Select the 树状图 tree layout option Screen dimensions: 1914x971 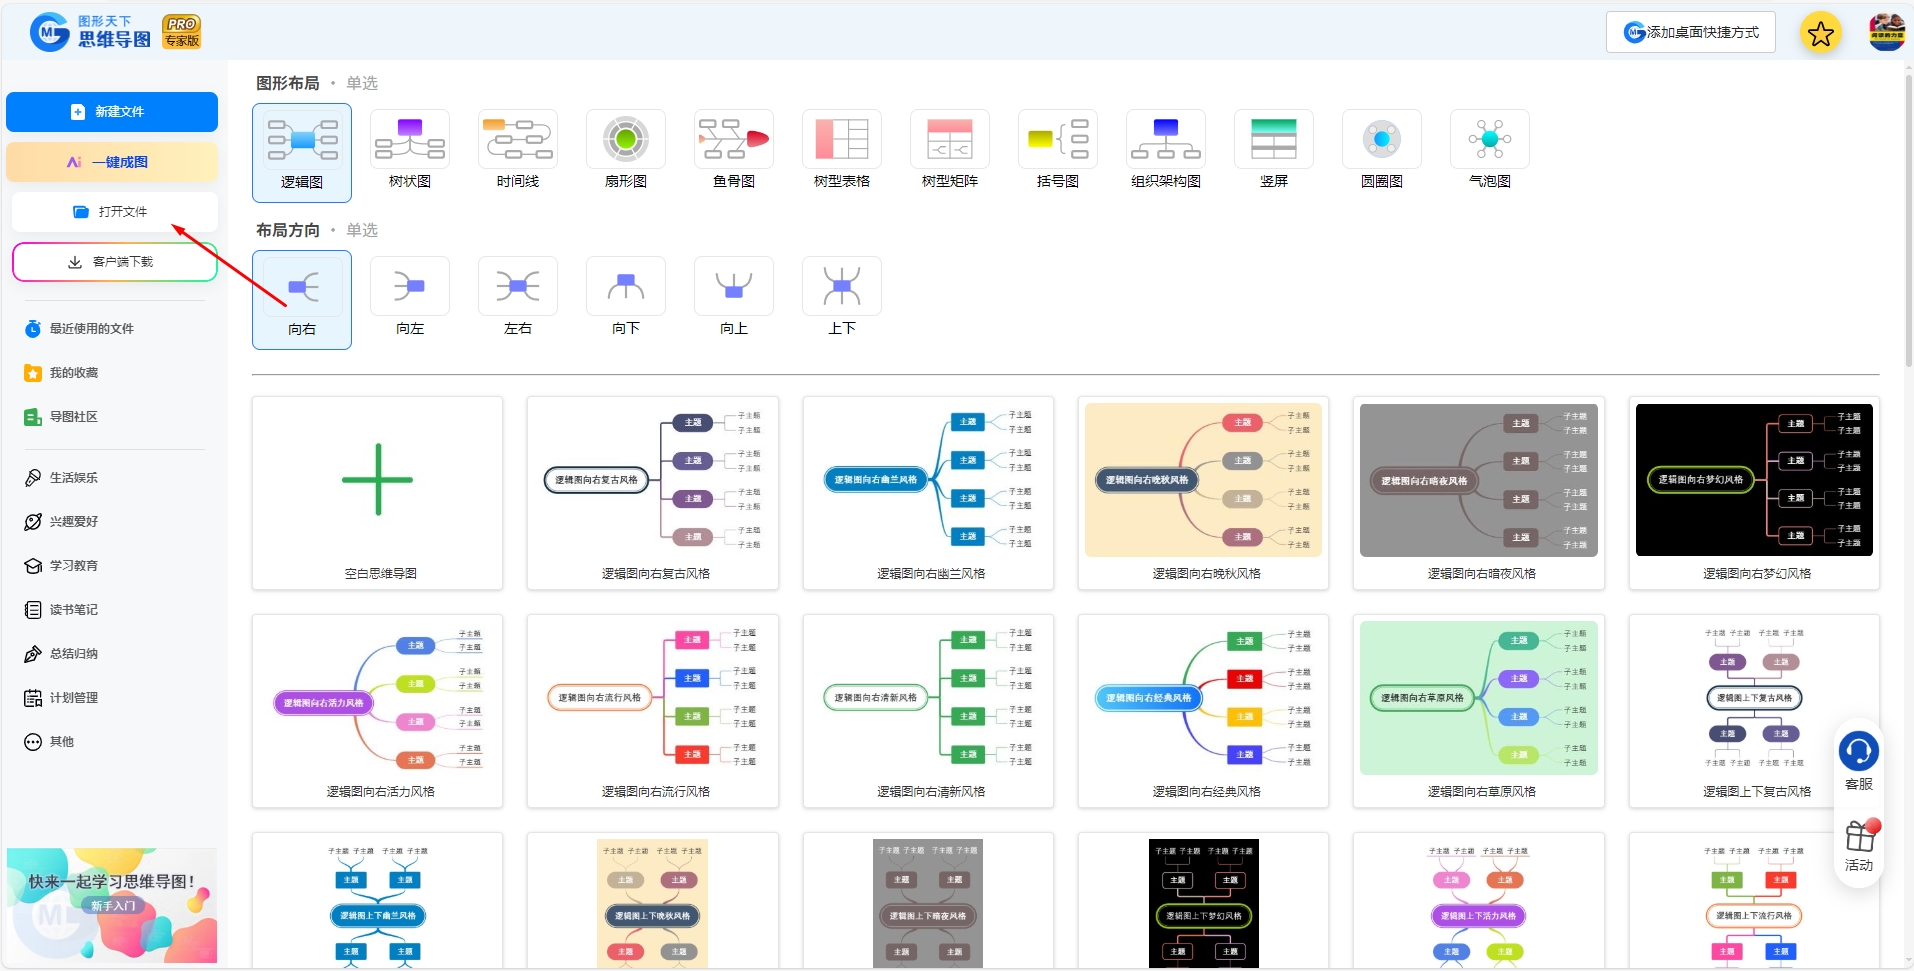click(x=409, y=141)
